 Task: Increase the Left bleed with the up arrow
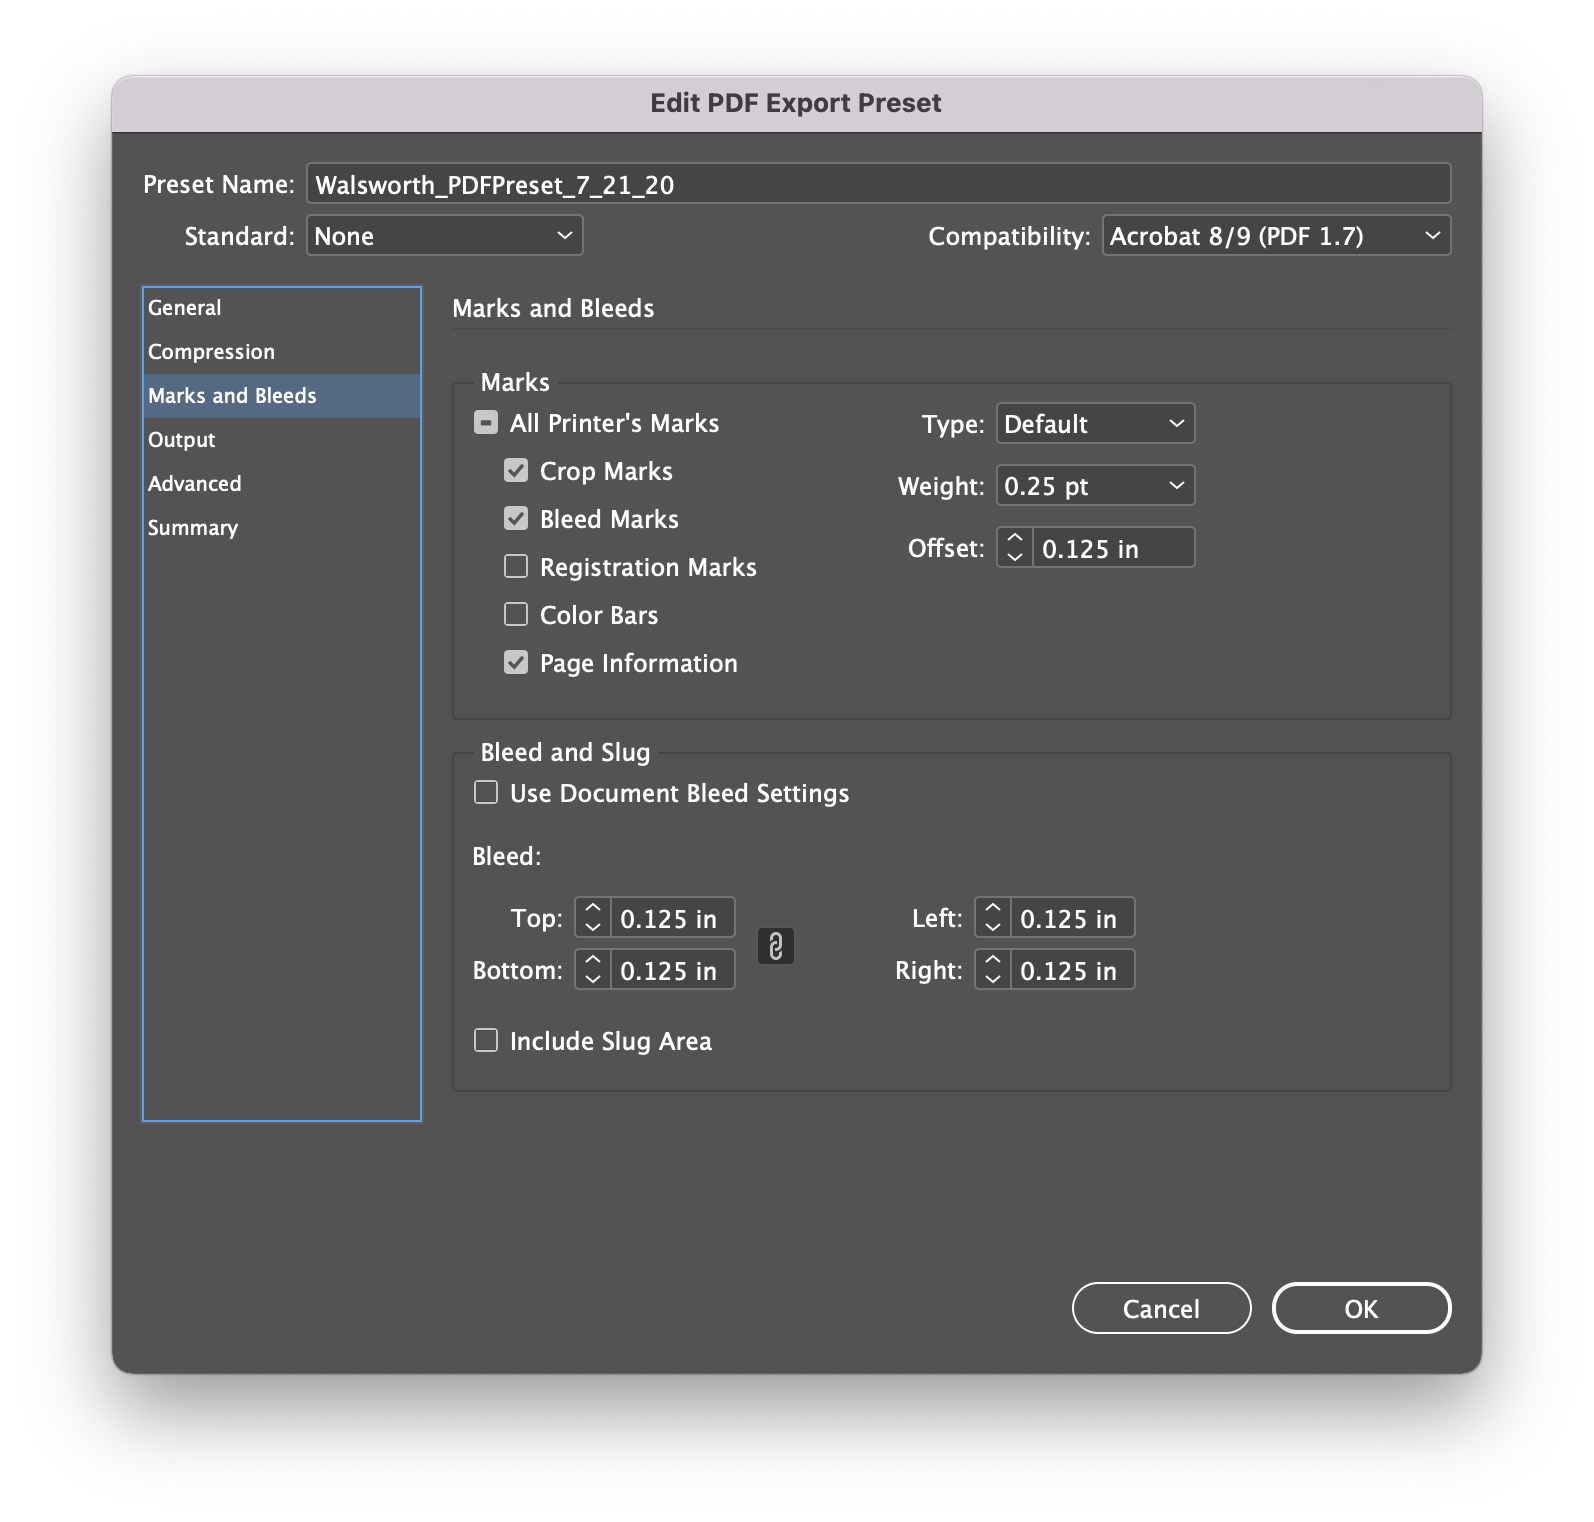[x=993, y=908]
